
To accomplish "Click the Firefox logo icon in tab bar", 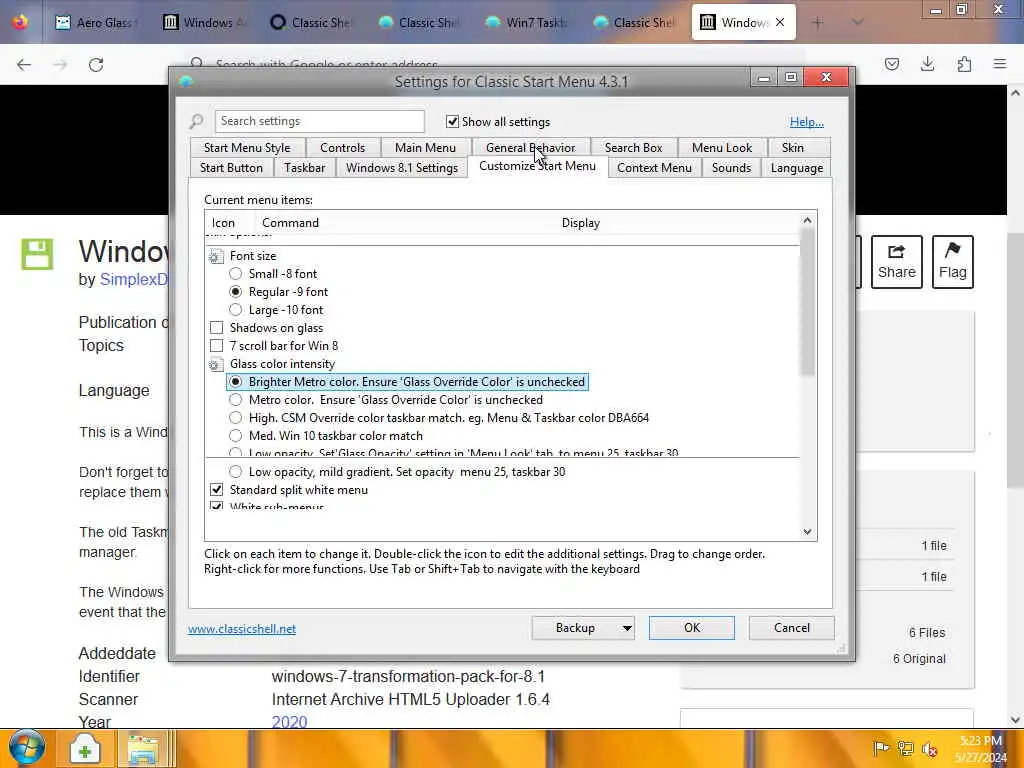I will (x=20, y=22).
